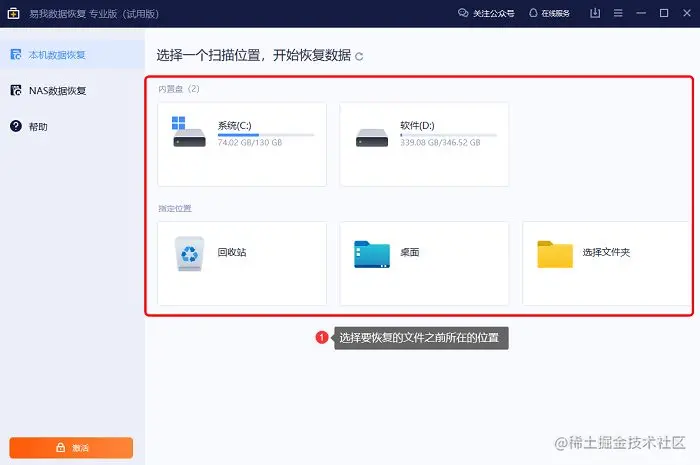Click the Windows drive icon for 系统(C:)
Image resolution: width=700 pixels, height=465 pixels.
point(189,132)
